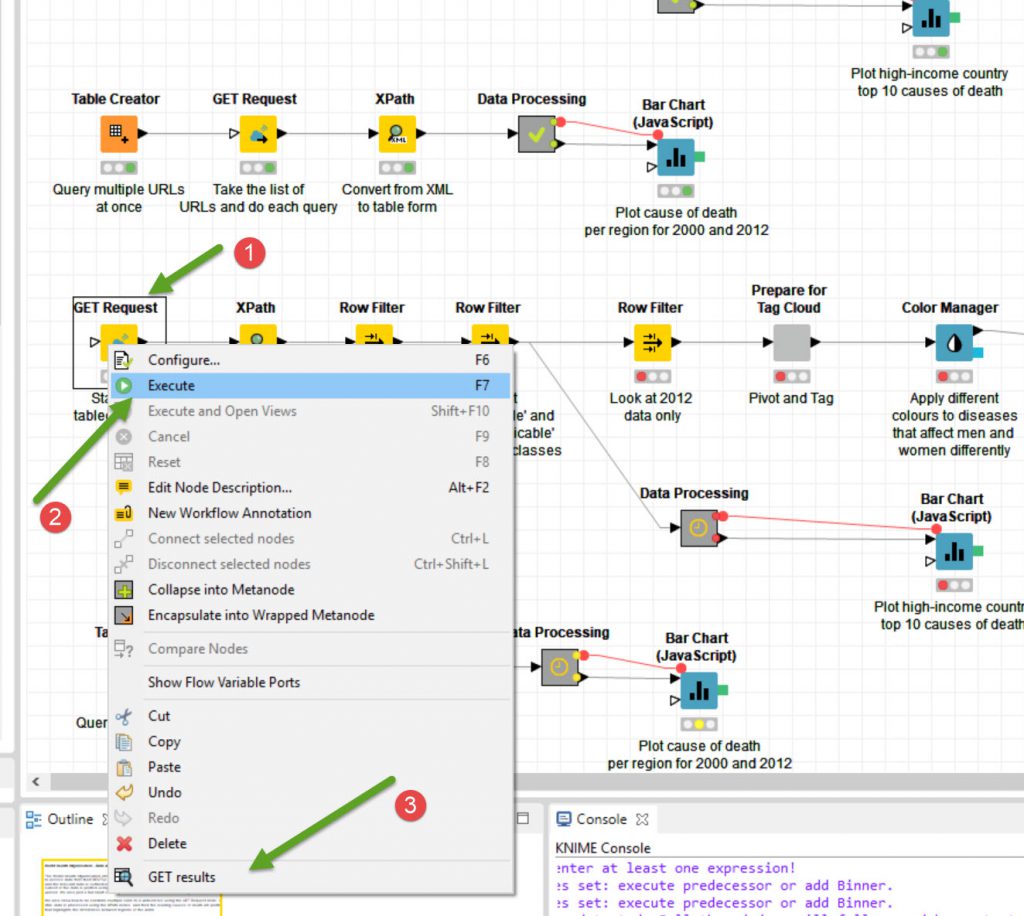Click the Data Processing node with checkmark

(x=537, y=134)
